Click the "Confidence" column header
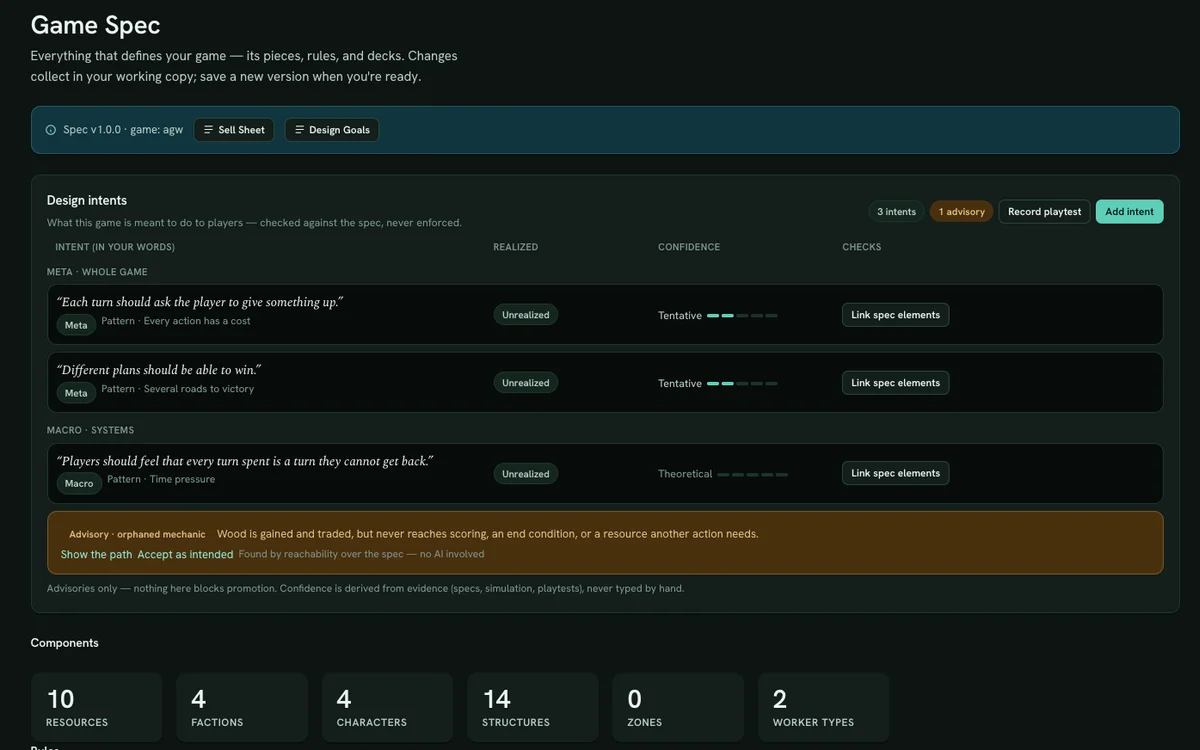The width and height of the screenshot is (1200, 750). click(x=689, y=247)
